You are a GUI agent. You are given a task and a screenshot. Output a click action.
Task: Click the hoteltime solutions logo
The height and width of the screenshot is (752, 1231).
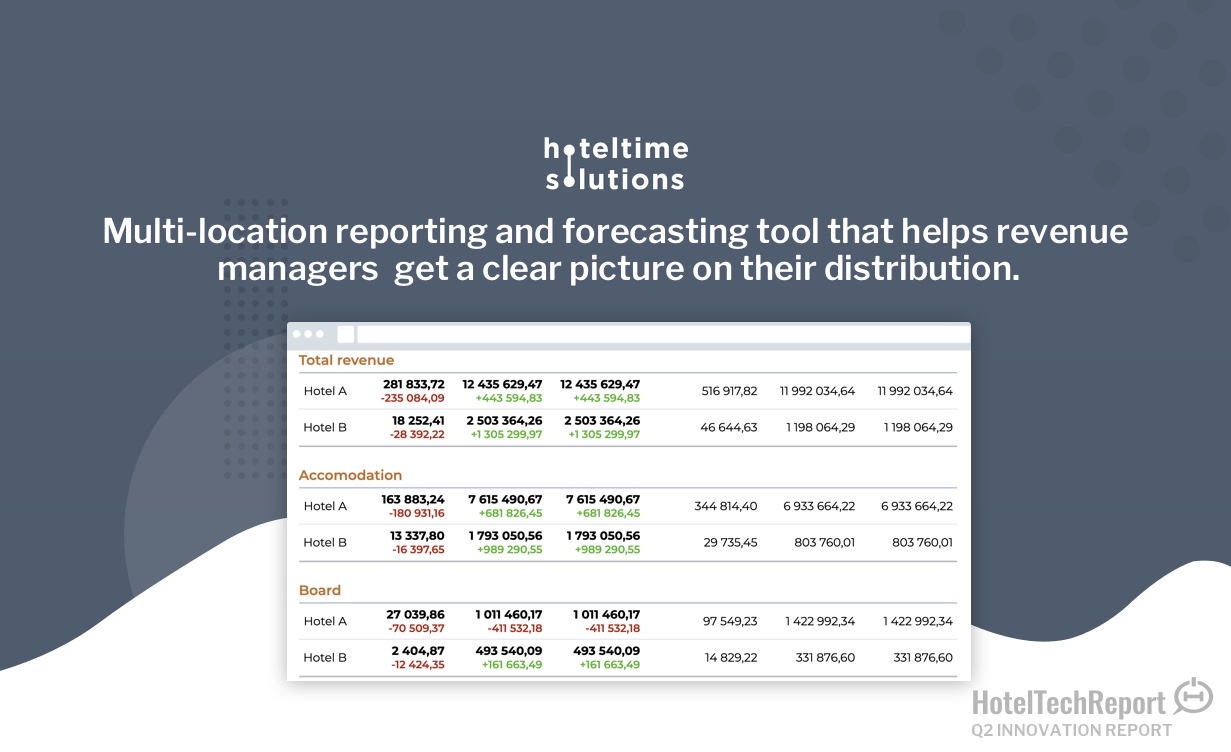[616, 164]
